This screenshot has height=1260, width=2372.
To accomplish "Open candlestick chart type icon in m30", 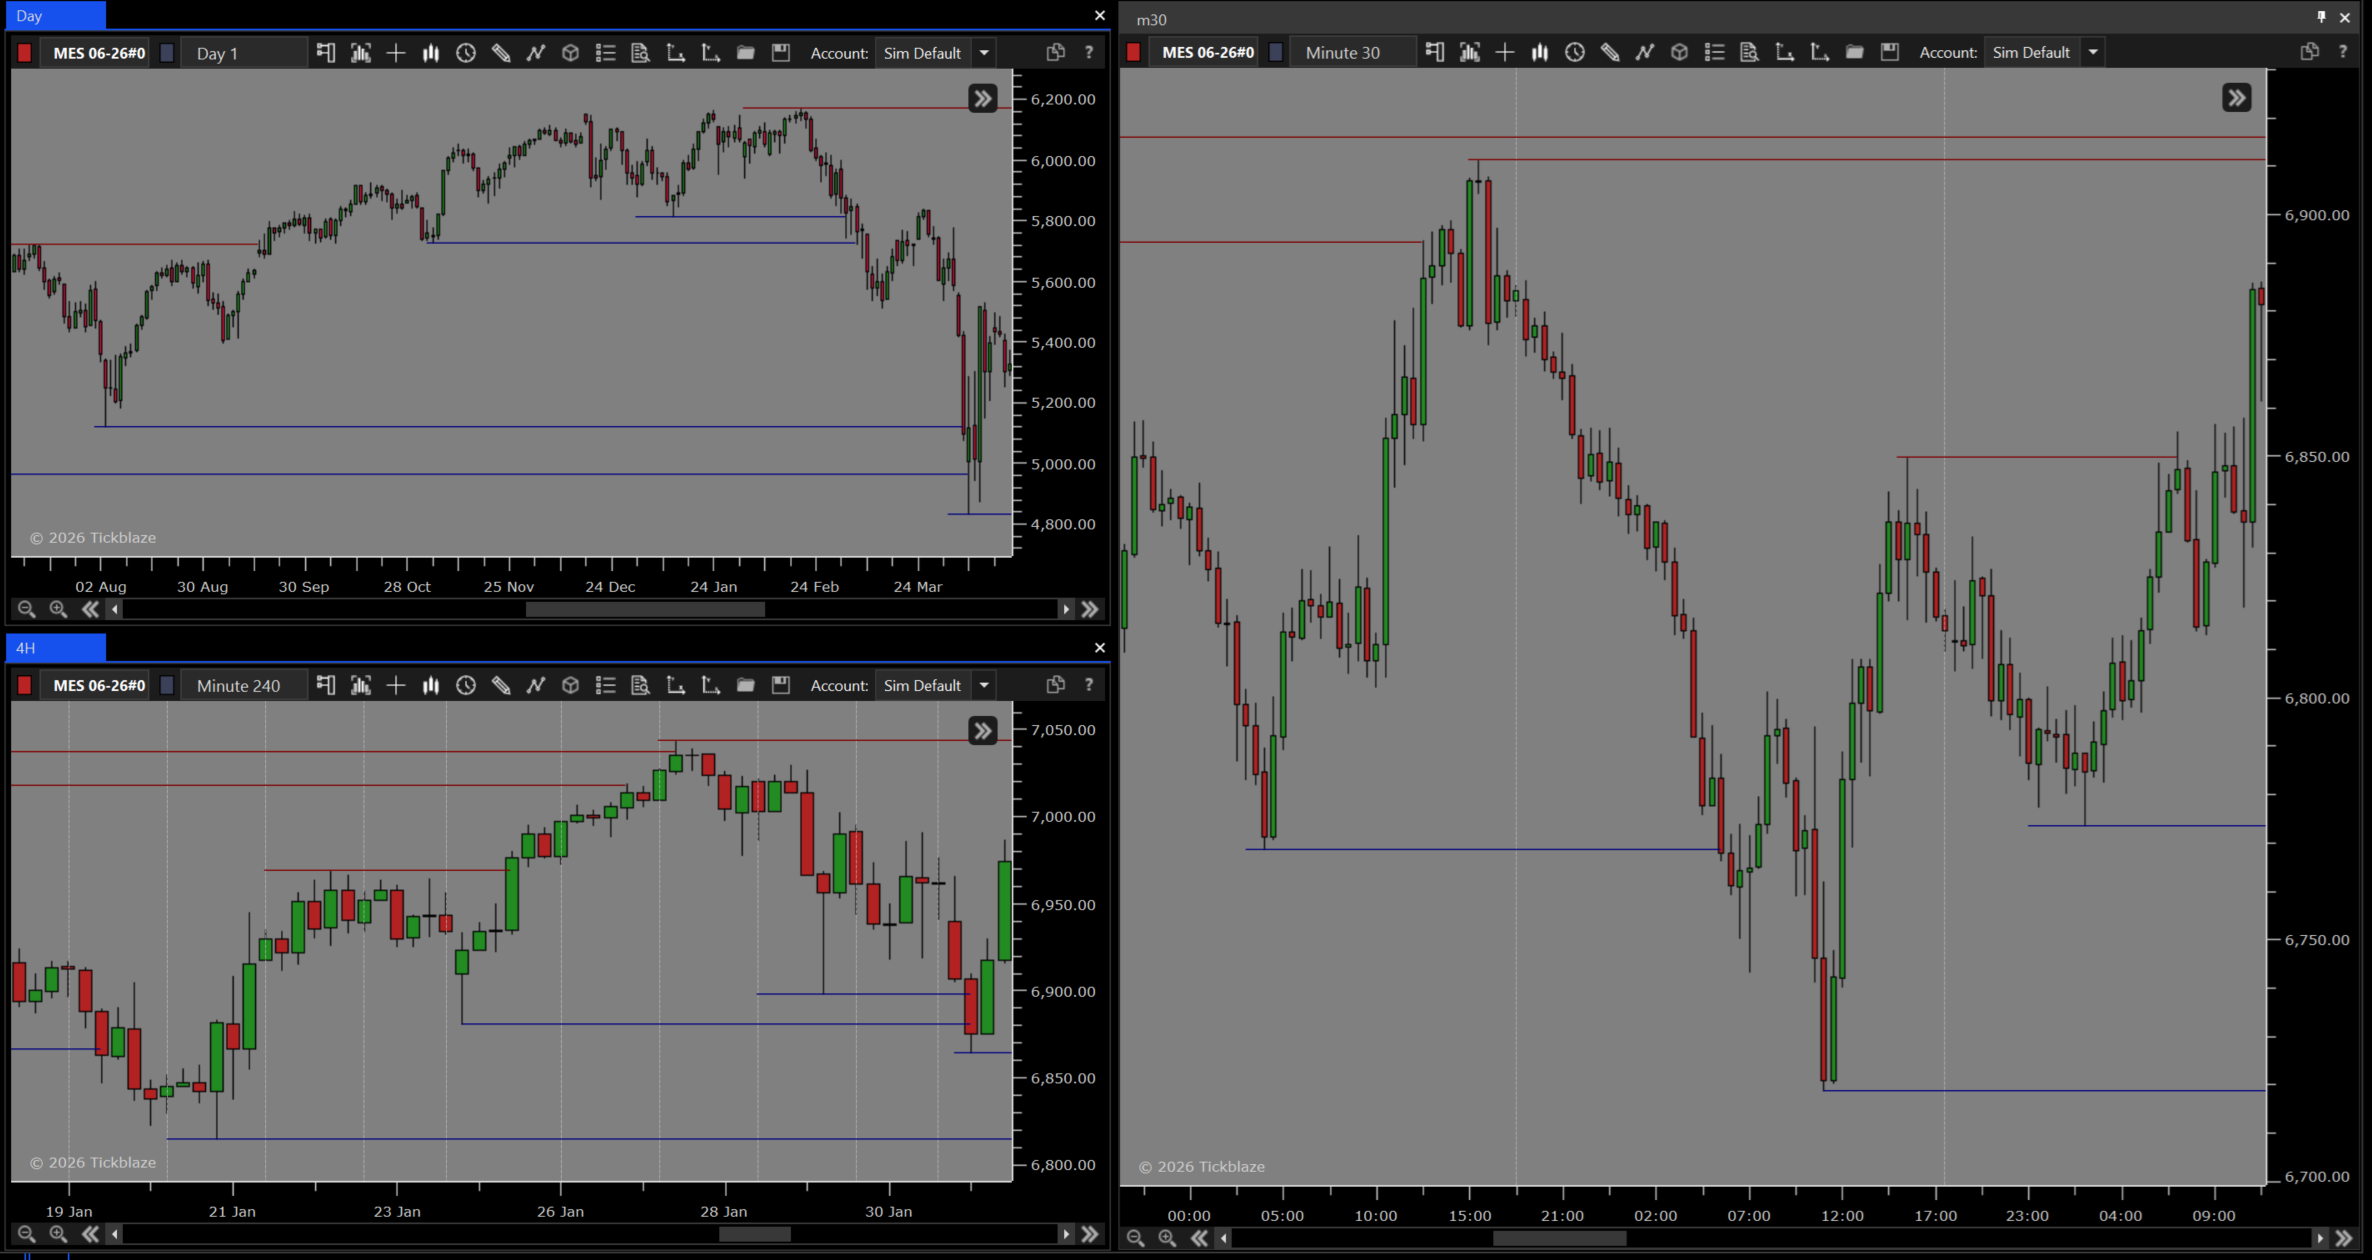I will coord(1540,53).
